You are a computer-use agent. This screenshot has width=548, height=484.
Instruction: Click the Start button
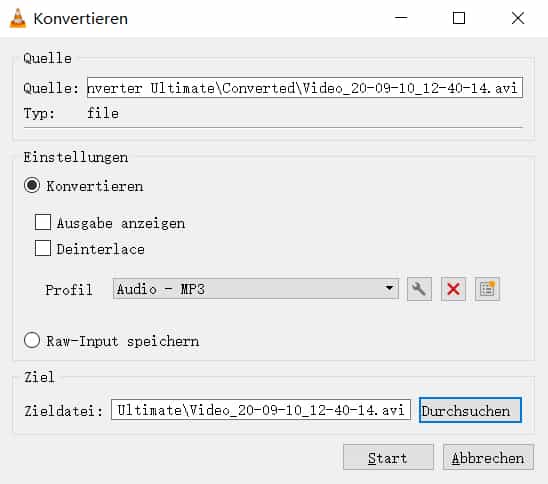coord(388,457)
